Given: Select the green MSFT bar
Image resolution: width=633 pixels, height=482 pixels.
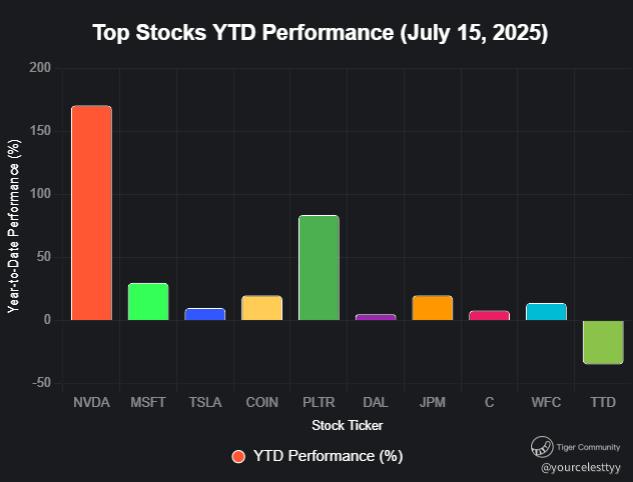Looking at the screenshot, I should tap(148, 302).
